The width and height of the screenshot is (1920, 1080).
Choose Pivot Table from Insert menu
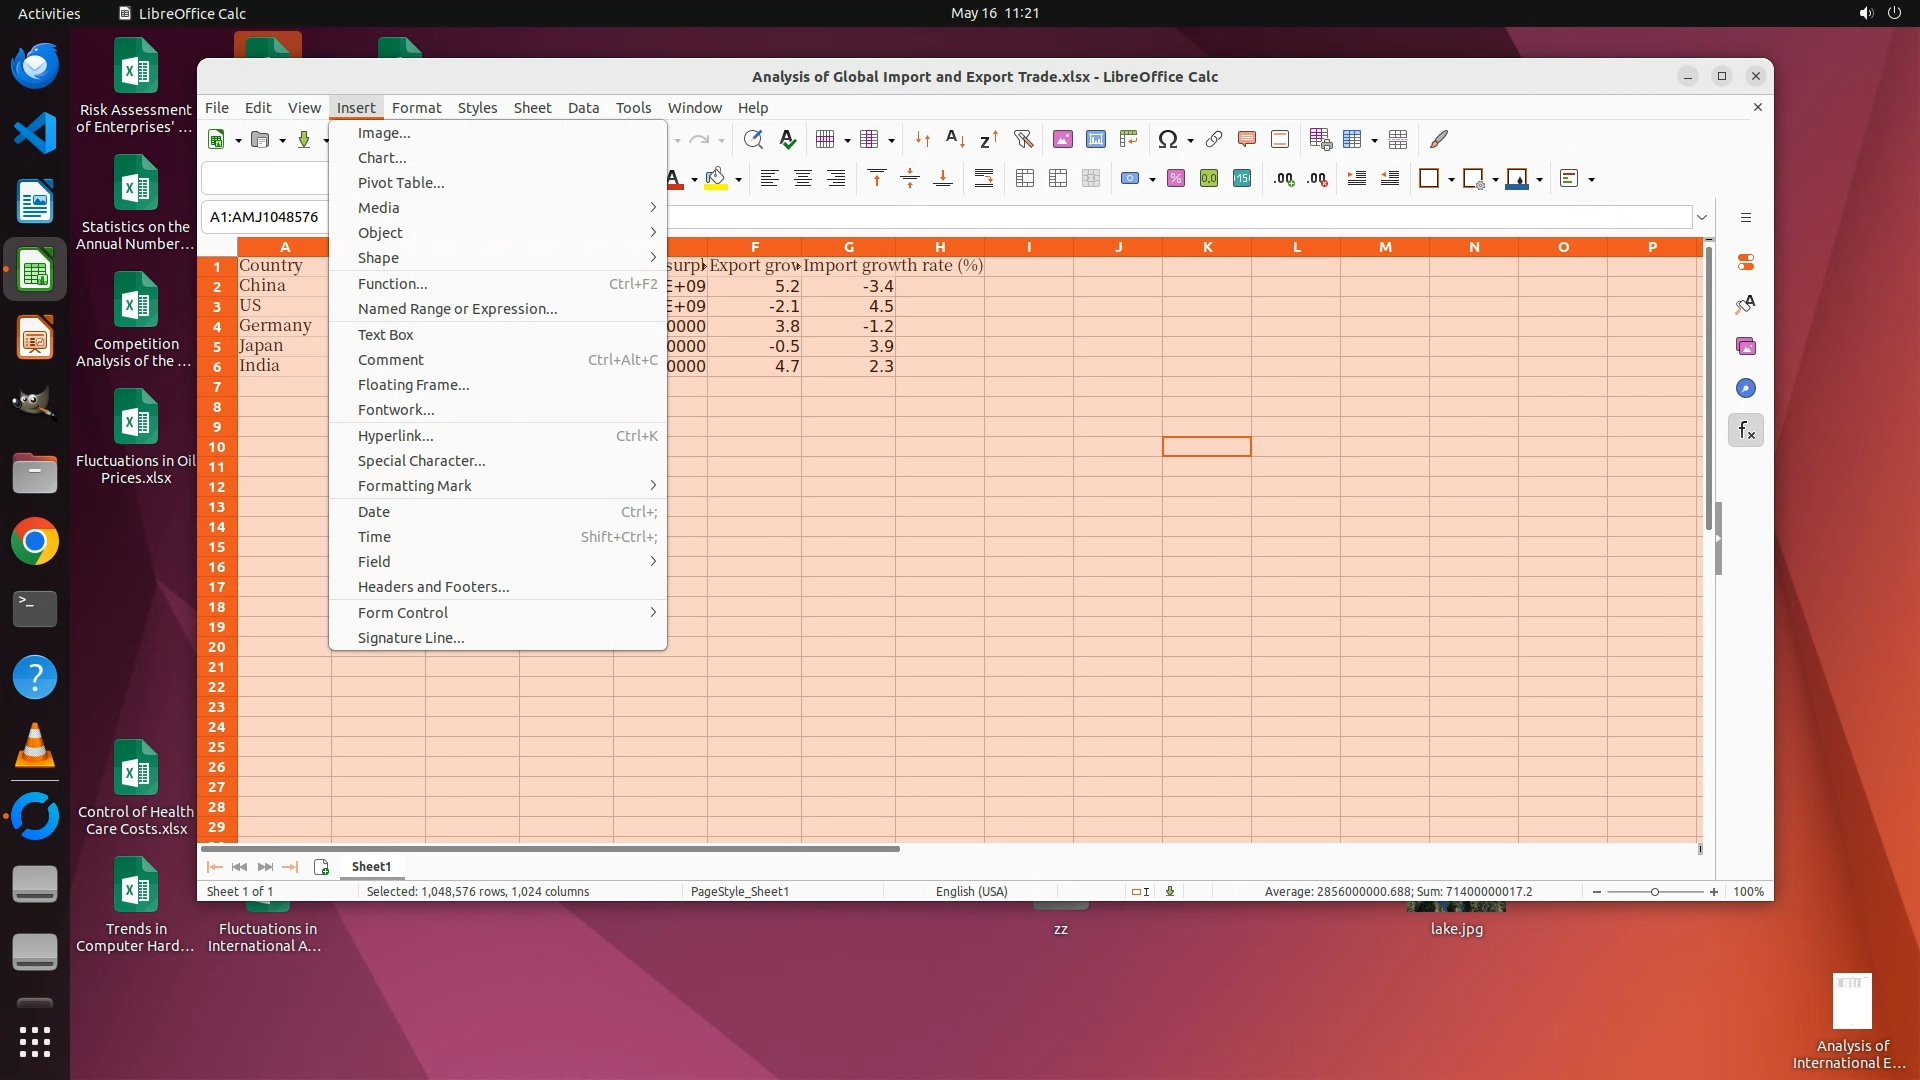401,183
